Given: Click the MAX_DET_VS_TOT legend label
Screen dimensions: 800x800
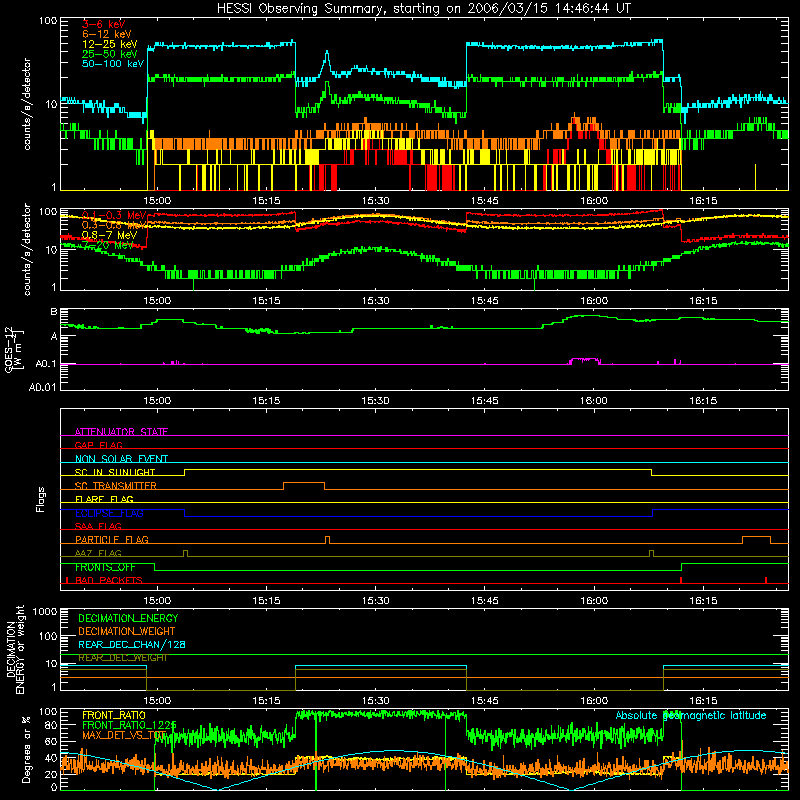Looking at the screenshot, I should (x=124, y=735).
